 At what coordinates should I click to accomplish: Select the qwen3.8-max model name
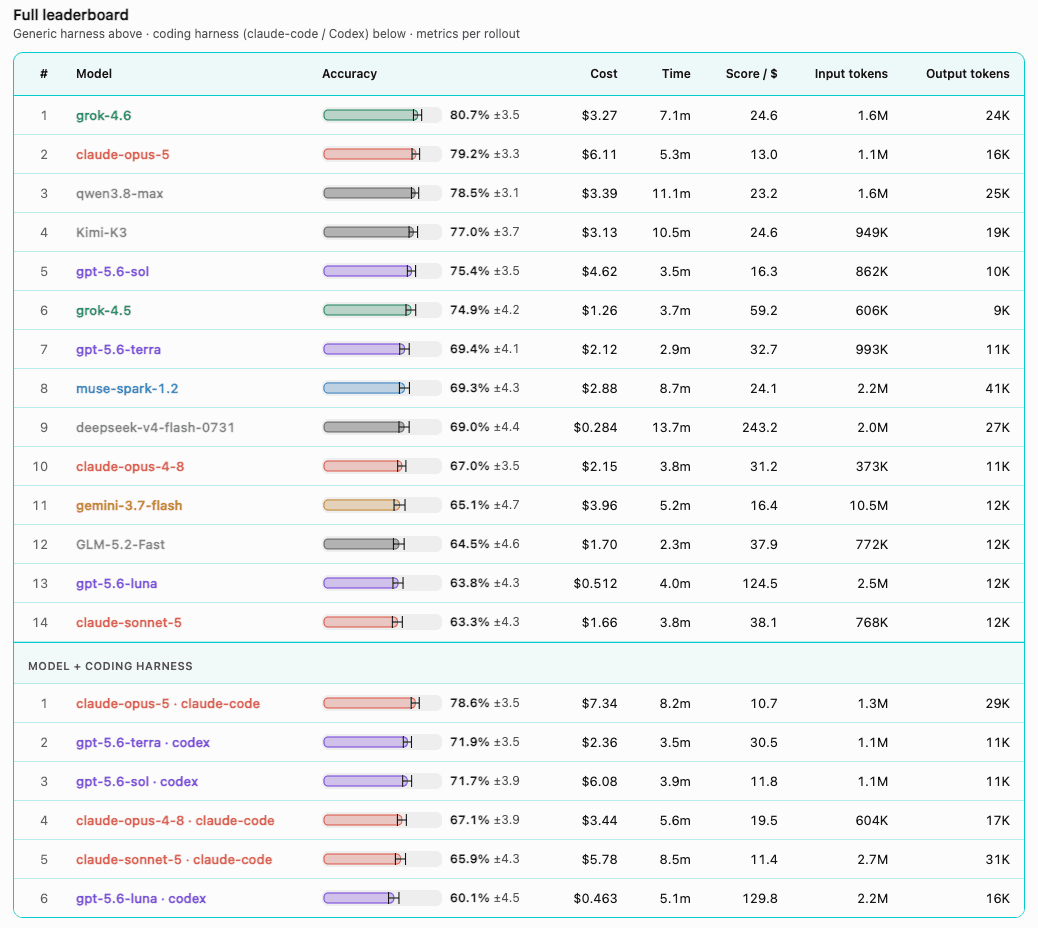pyautogui.click(x=119, y=194)
